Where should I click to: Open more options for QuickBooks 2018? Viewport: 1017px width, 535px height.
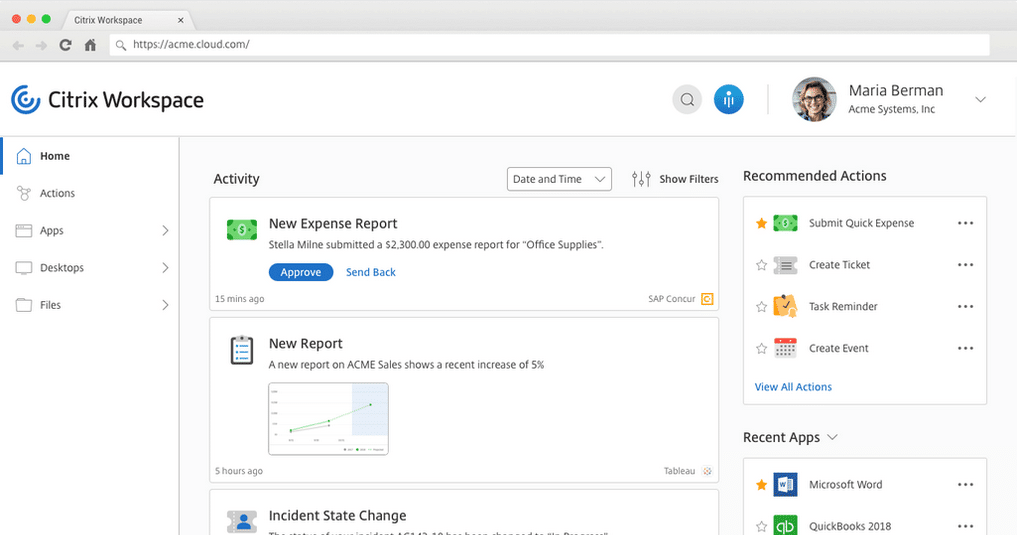pyautogui.click(x=965, y=526)
